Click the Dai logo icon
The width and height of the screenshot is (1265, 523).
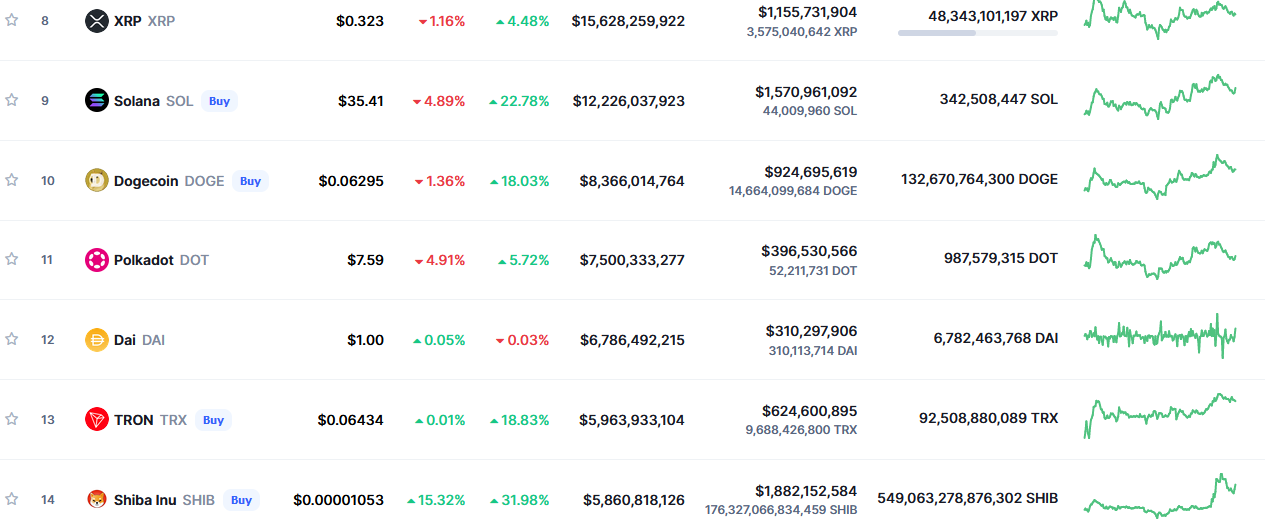(x=97, y=340)
